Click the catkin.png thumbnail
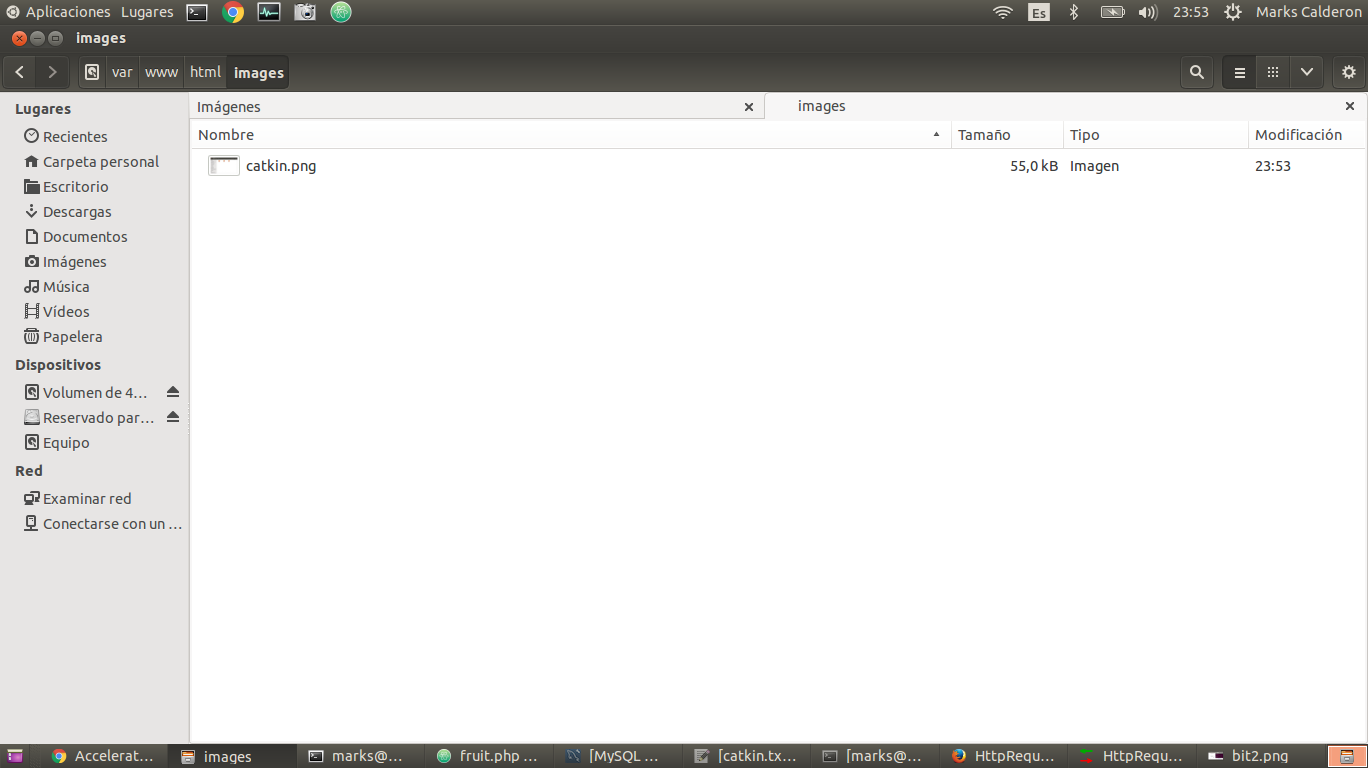 (224, 166)
